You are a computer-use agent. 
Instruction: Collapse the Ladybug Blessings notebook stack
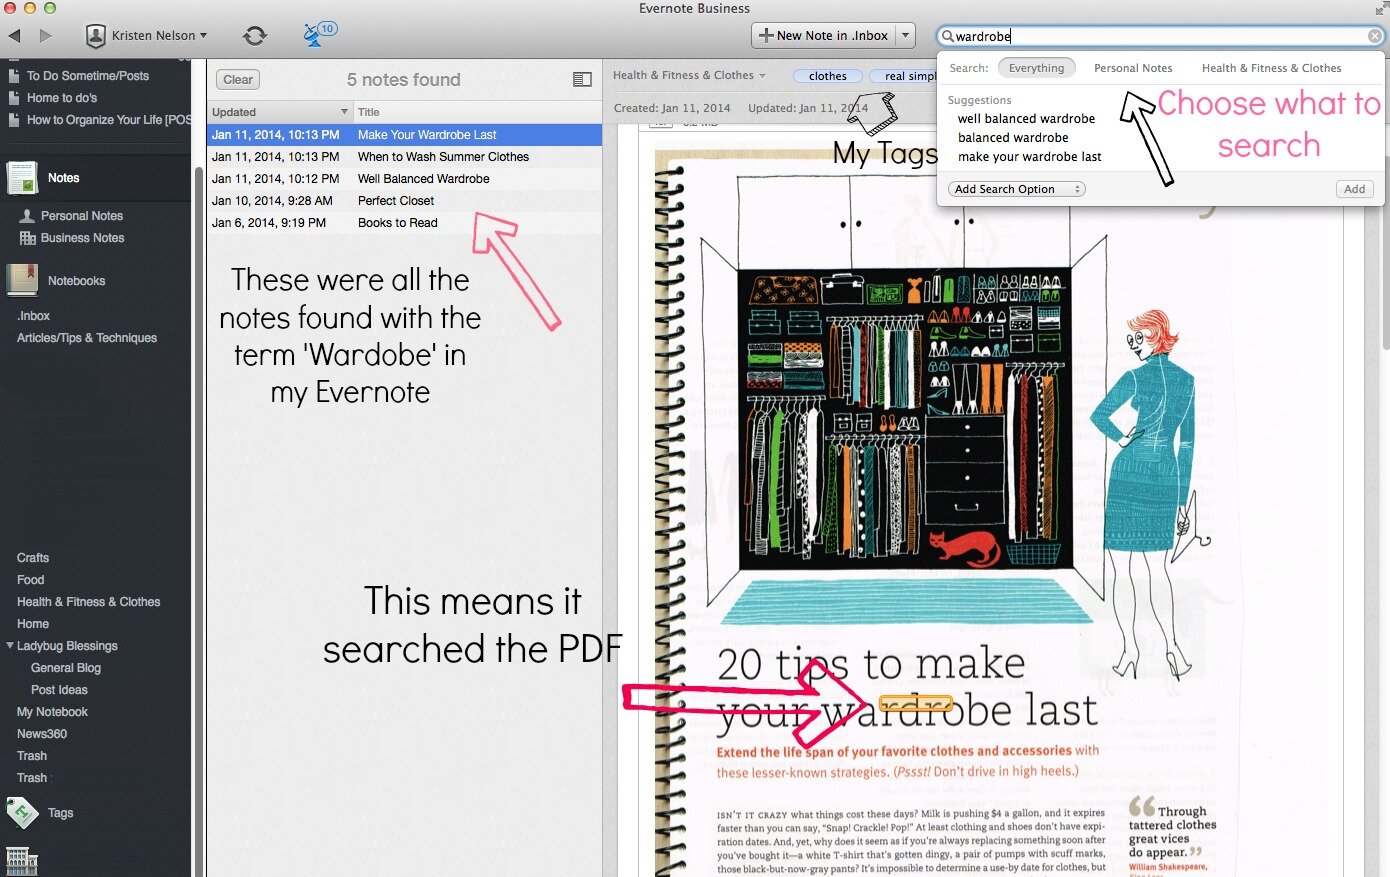coord(10,646)
